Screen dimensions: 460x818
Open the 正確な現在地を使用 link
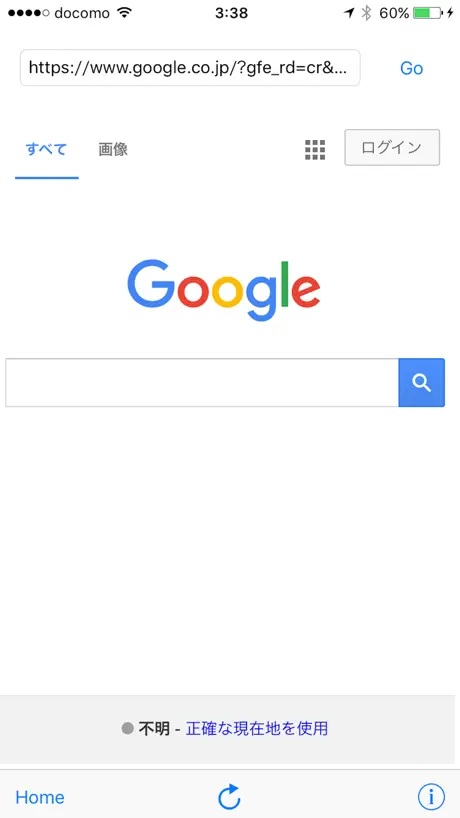[x=257, y=728]
